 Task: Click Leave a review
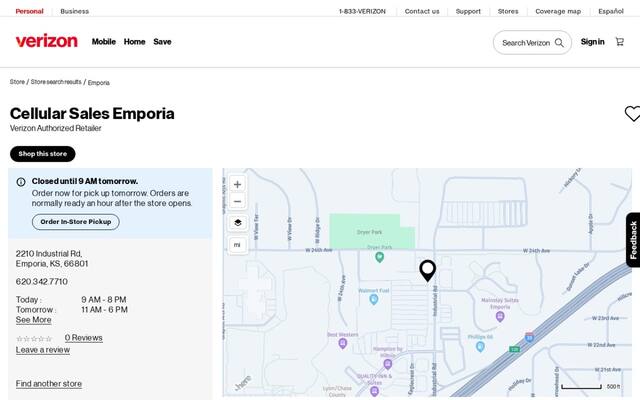[43, 350]
